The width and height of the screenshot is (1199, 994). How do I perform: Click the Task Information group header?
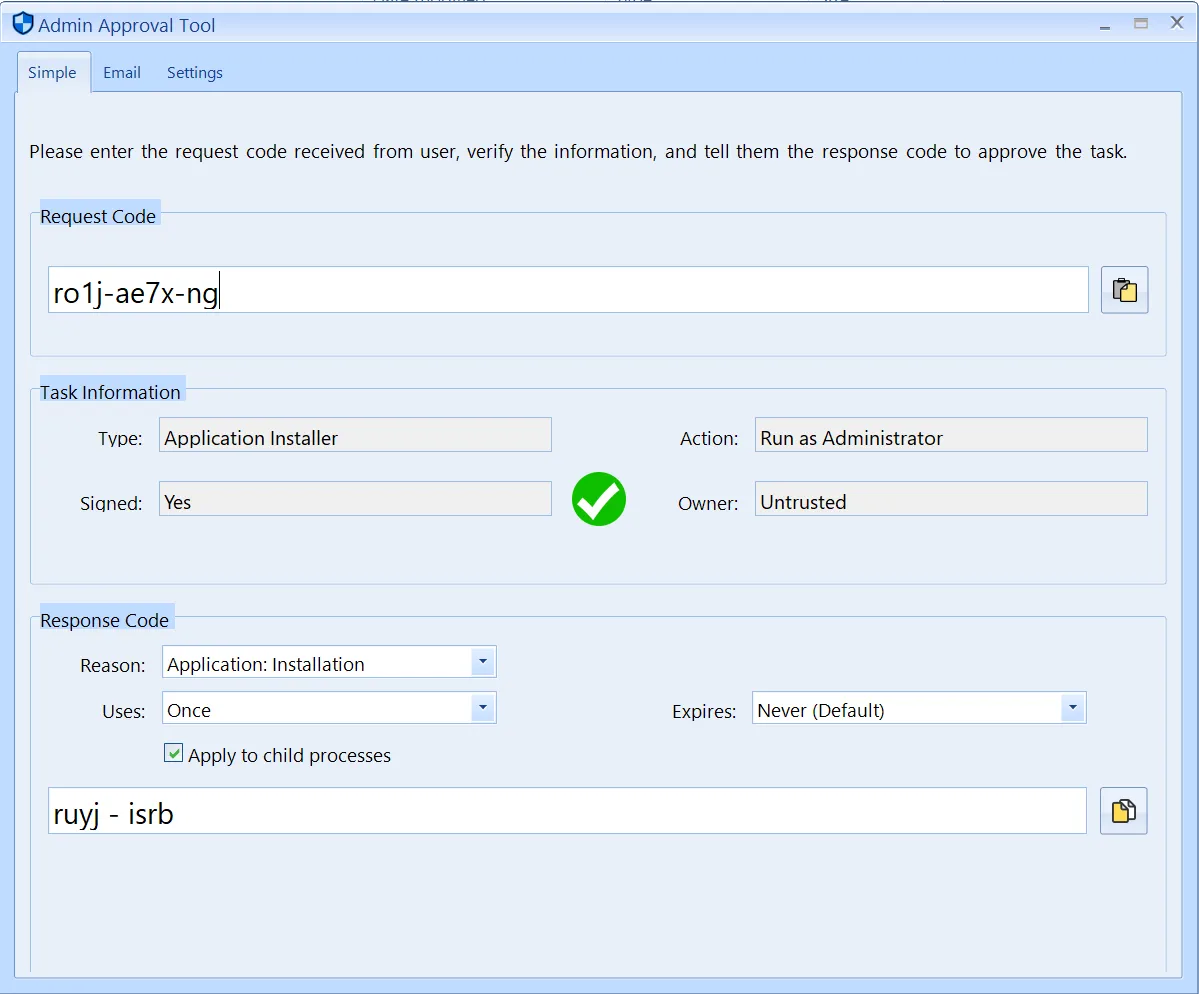(x=110, y=391)
